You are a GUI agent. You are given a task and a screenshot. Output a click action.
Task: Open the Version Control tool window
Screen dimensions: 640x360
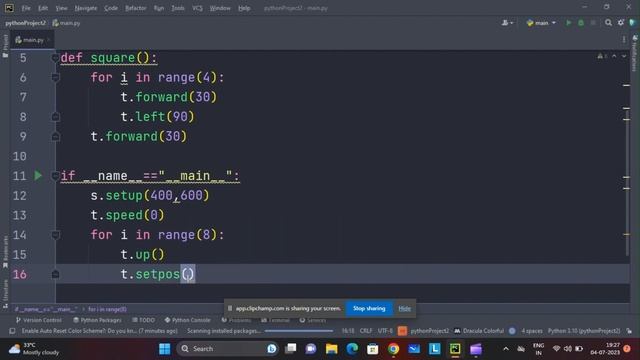tap(38, 320)
